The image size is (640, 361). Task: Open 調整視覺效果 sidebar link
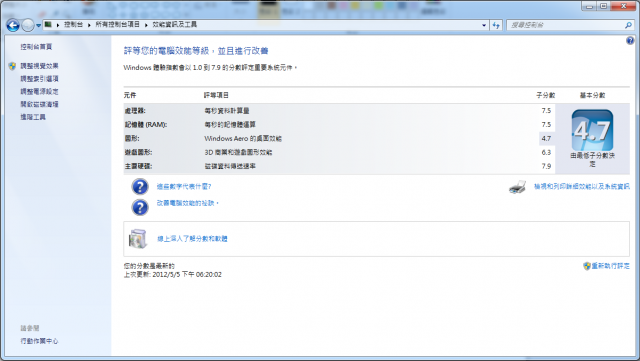coord(40,66)
